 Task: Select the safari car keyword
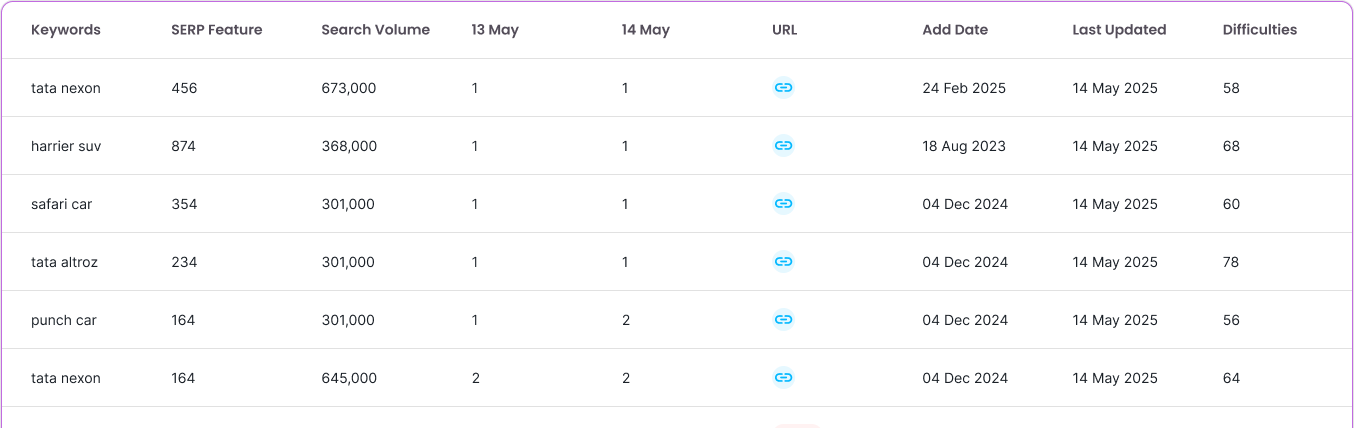(x=62, y=204)
